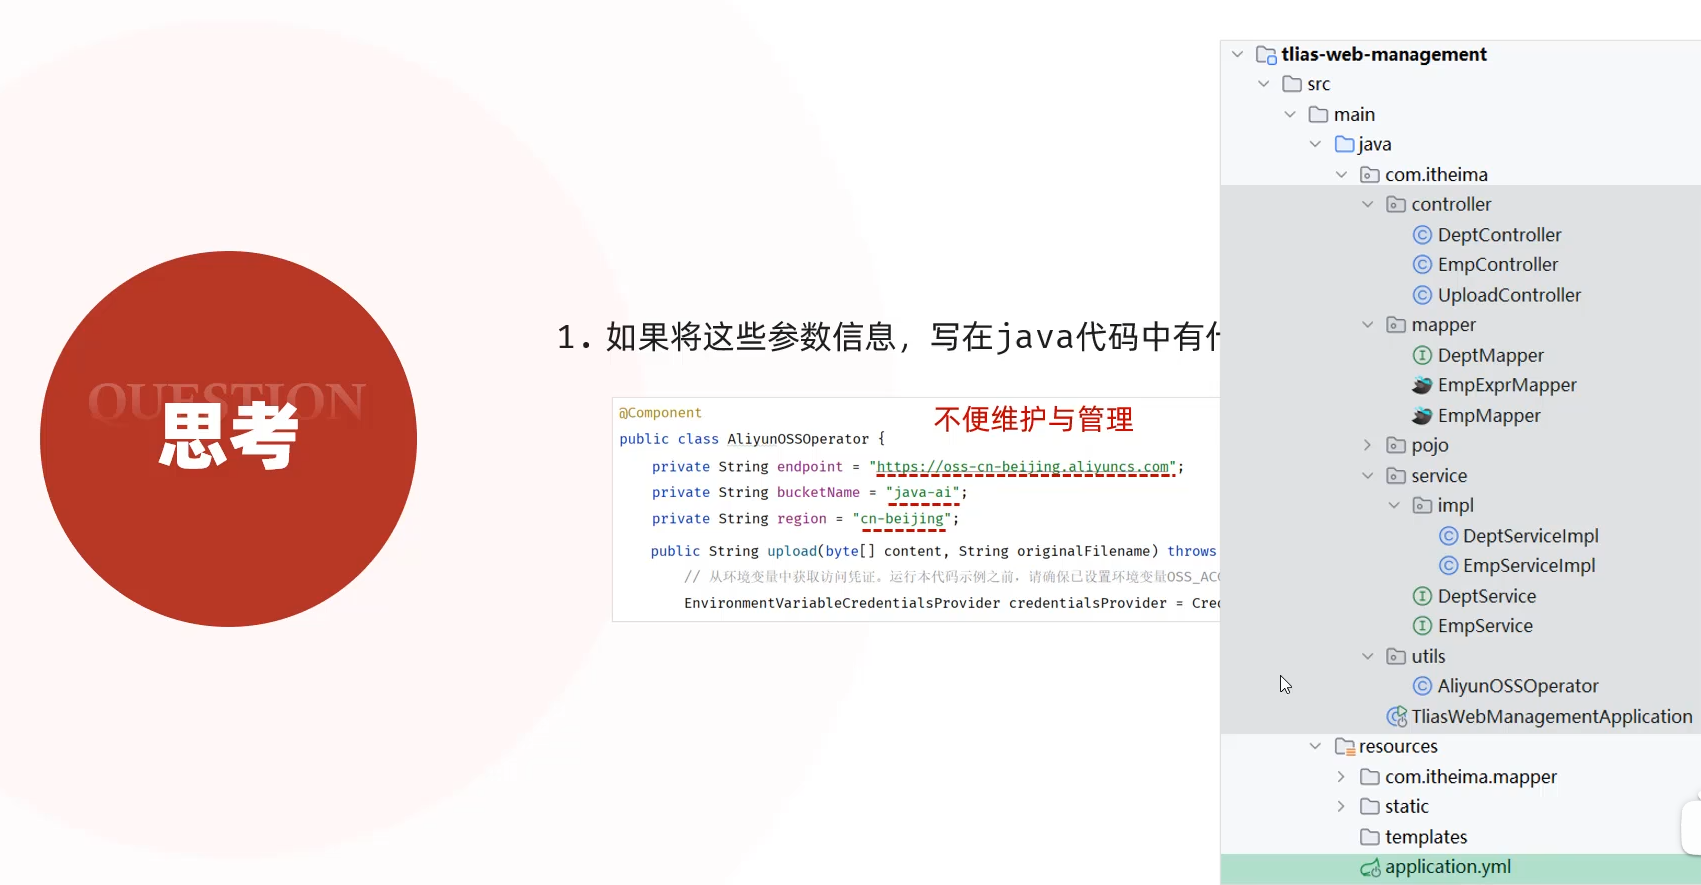
Task: Select EmpController in the project tree
Action: (x=1498, y=265)
